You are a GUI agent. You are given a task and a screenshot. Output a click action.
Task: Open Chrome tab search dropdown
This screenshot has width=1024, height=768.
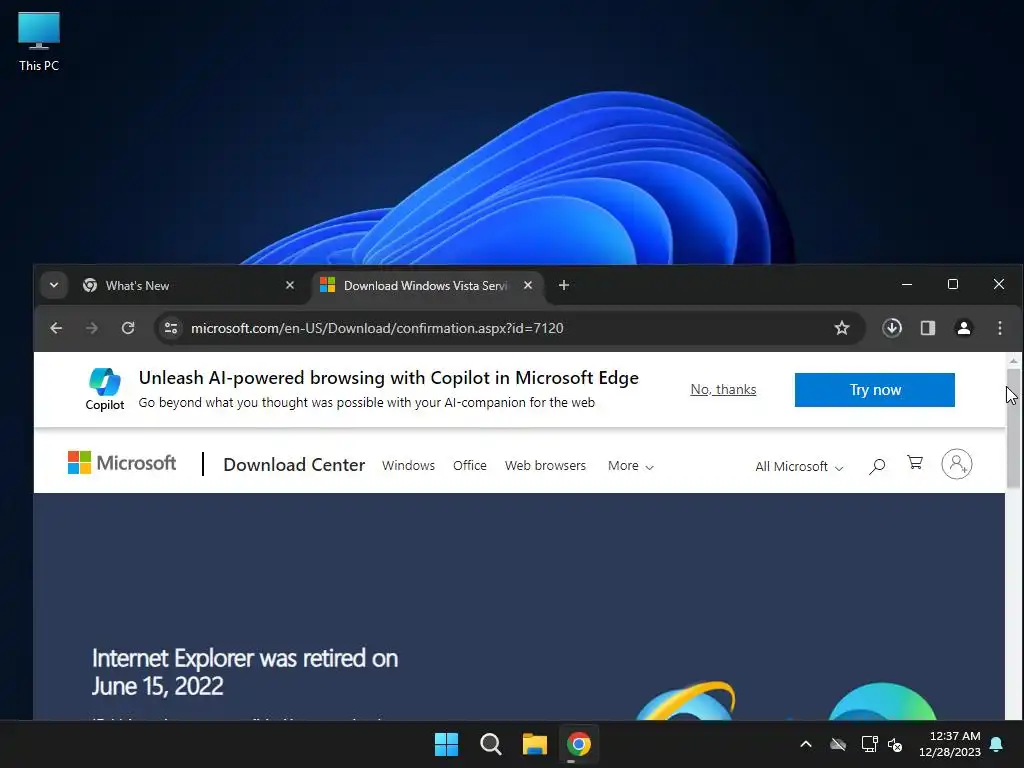point(54,285)
